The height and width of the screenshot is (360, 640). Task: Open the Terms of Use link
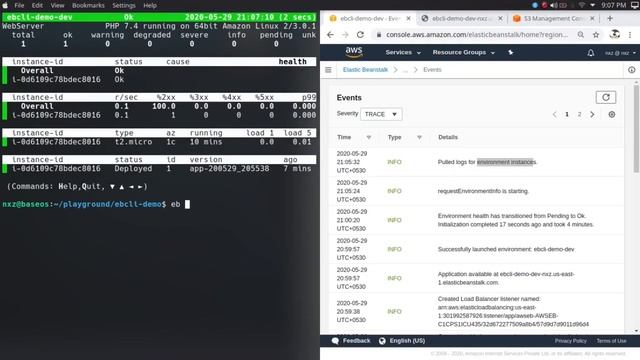611,341
